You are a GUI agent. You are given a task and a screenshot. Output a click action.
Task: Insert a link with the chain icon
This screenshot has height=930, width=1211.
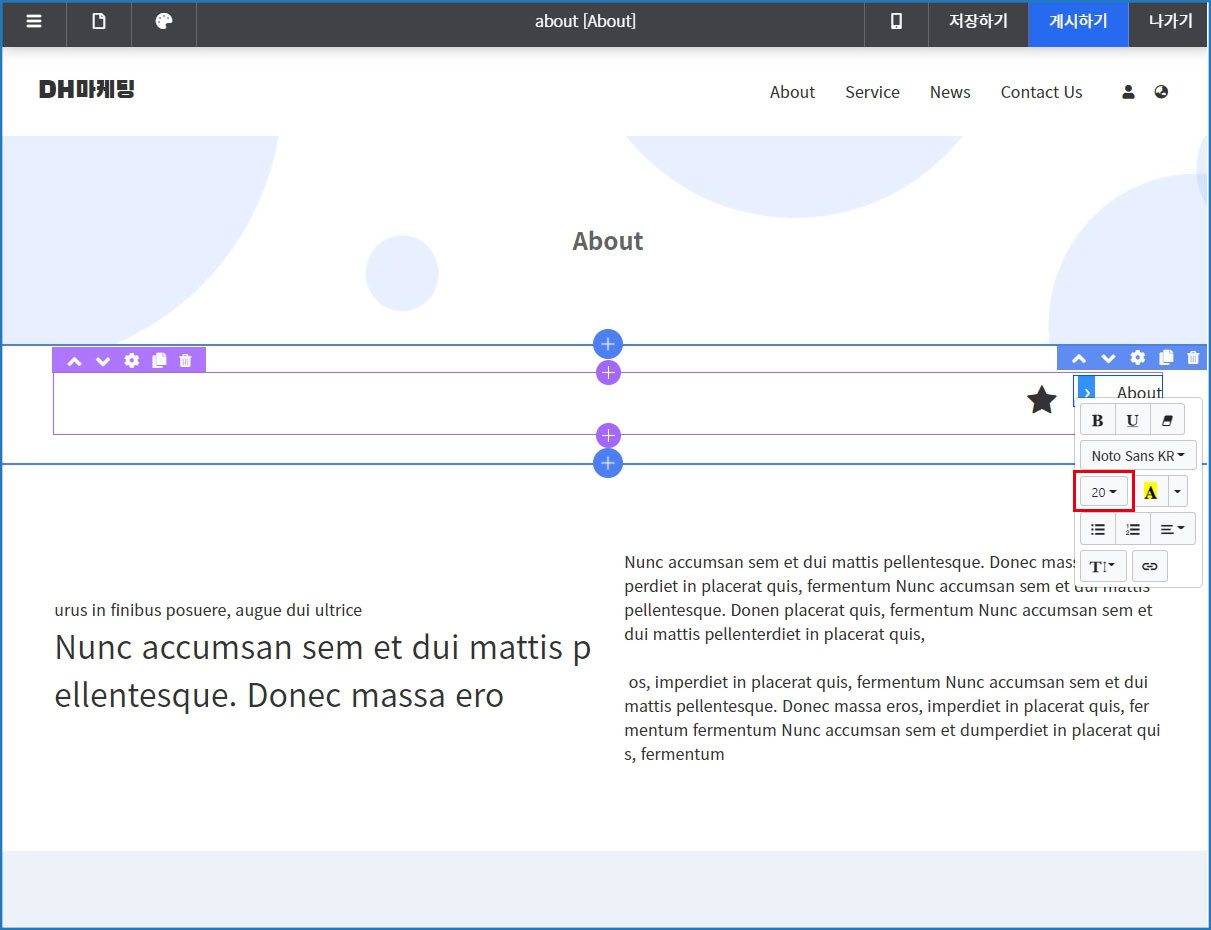click(x=1150, y=566)
